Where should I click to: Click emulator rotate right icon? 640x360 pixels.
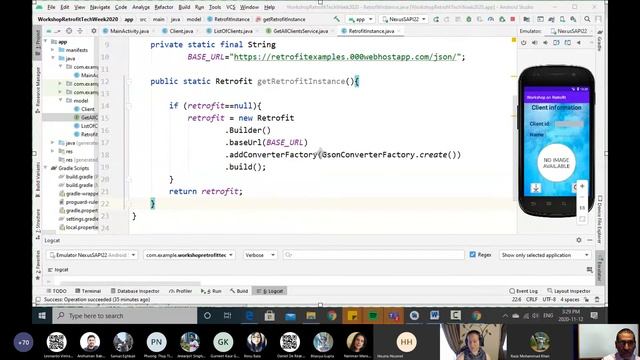(567, 42)
